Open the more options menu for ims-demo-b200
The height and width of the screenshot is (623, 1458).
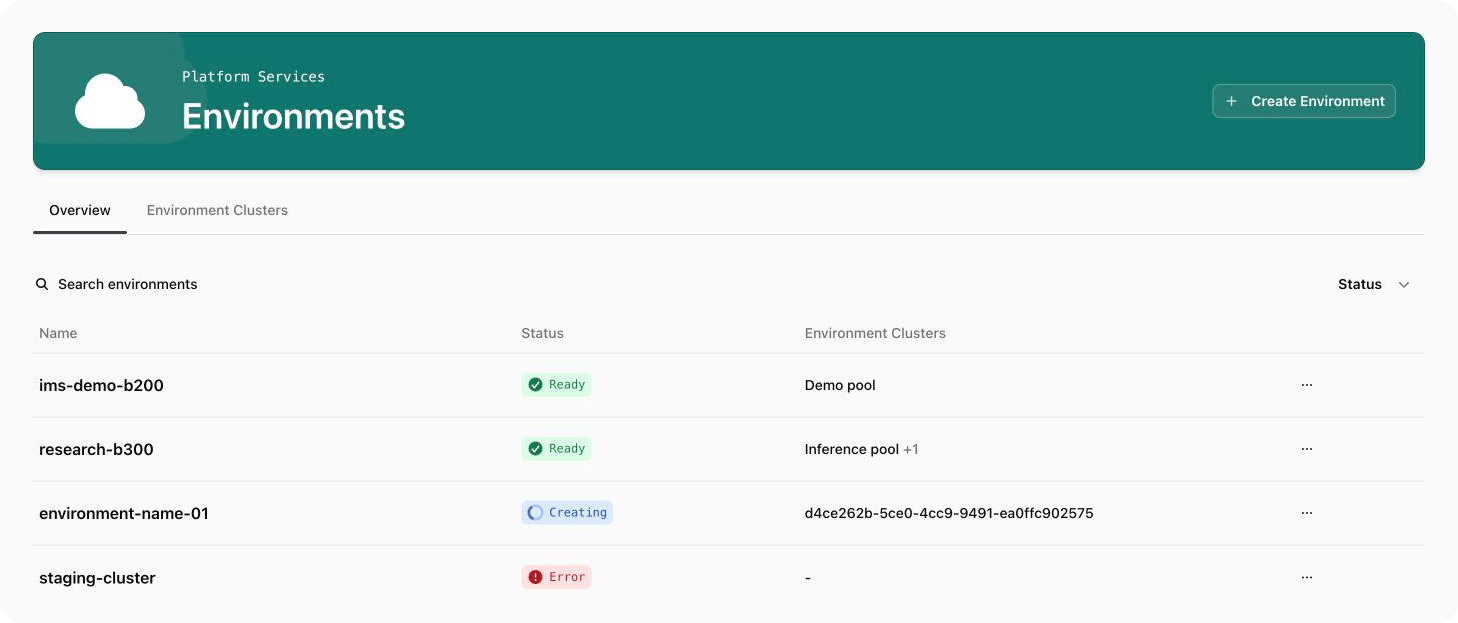pos(1307,385)
